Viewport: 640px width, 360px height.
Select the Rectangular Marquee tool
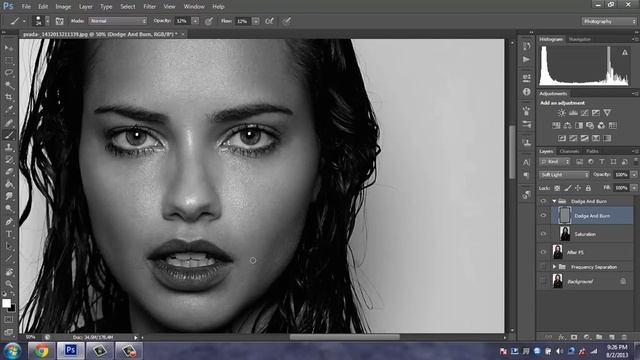[x=9, y=61]
